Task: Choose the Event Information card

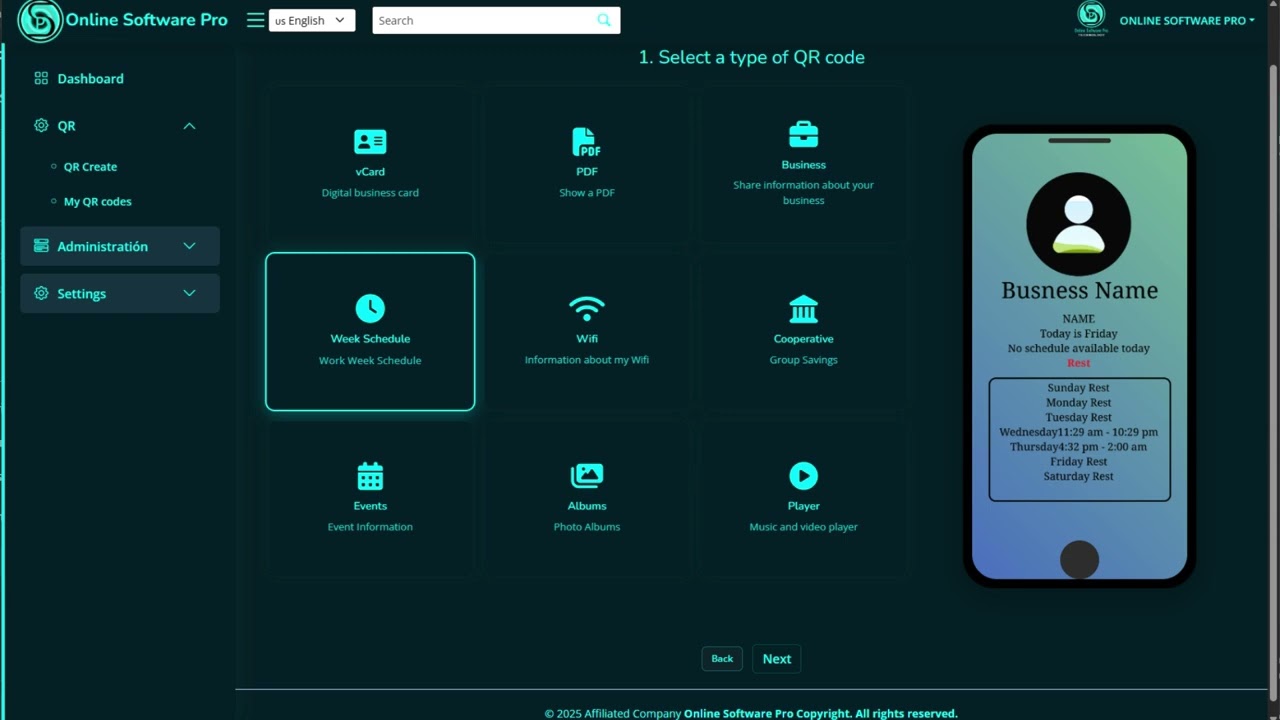Action: pyautogui.click(x=370, y=498)
